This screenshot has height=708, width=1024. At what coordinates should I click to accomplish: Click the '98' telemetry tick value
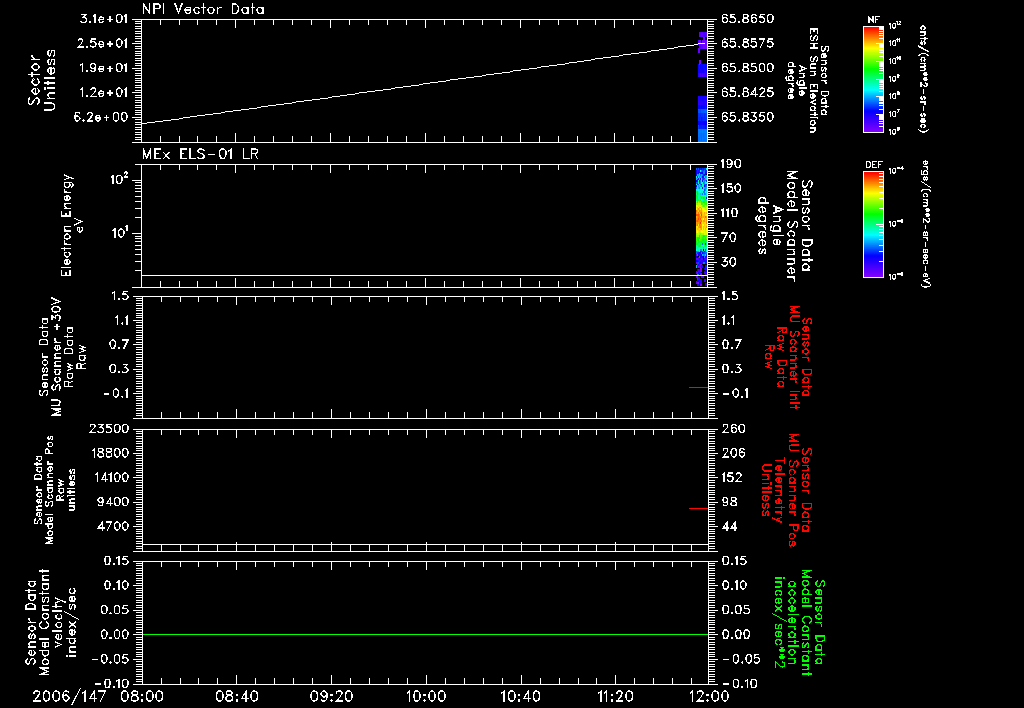click(x=729, y=502)
